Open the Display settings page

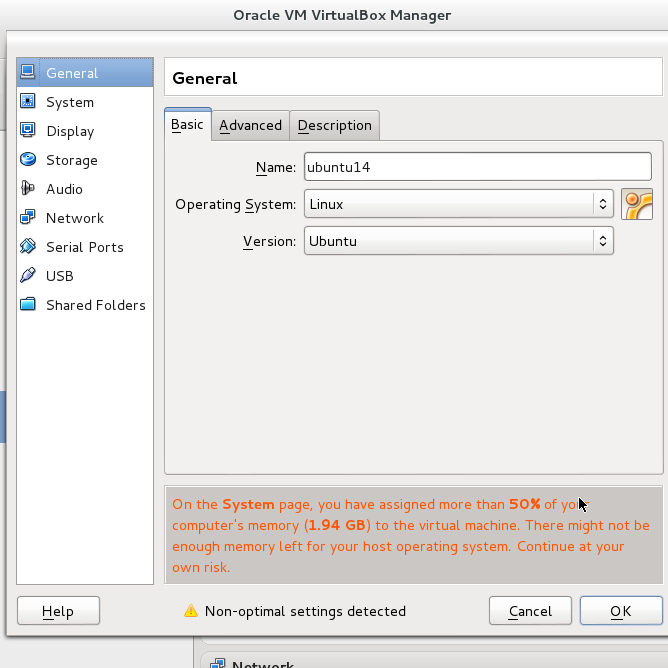point(85,131)
